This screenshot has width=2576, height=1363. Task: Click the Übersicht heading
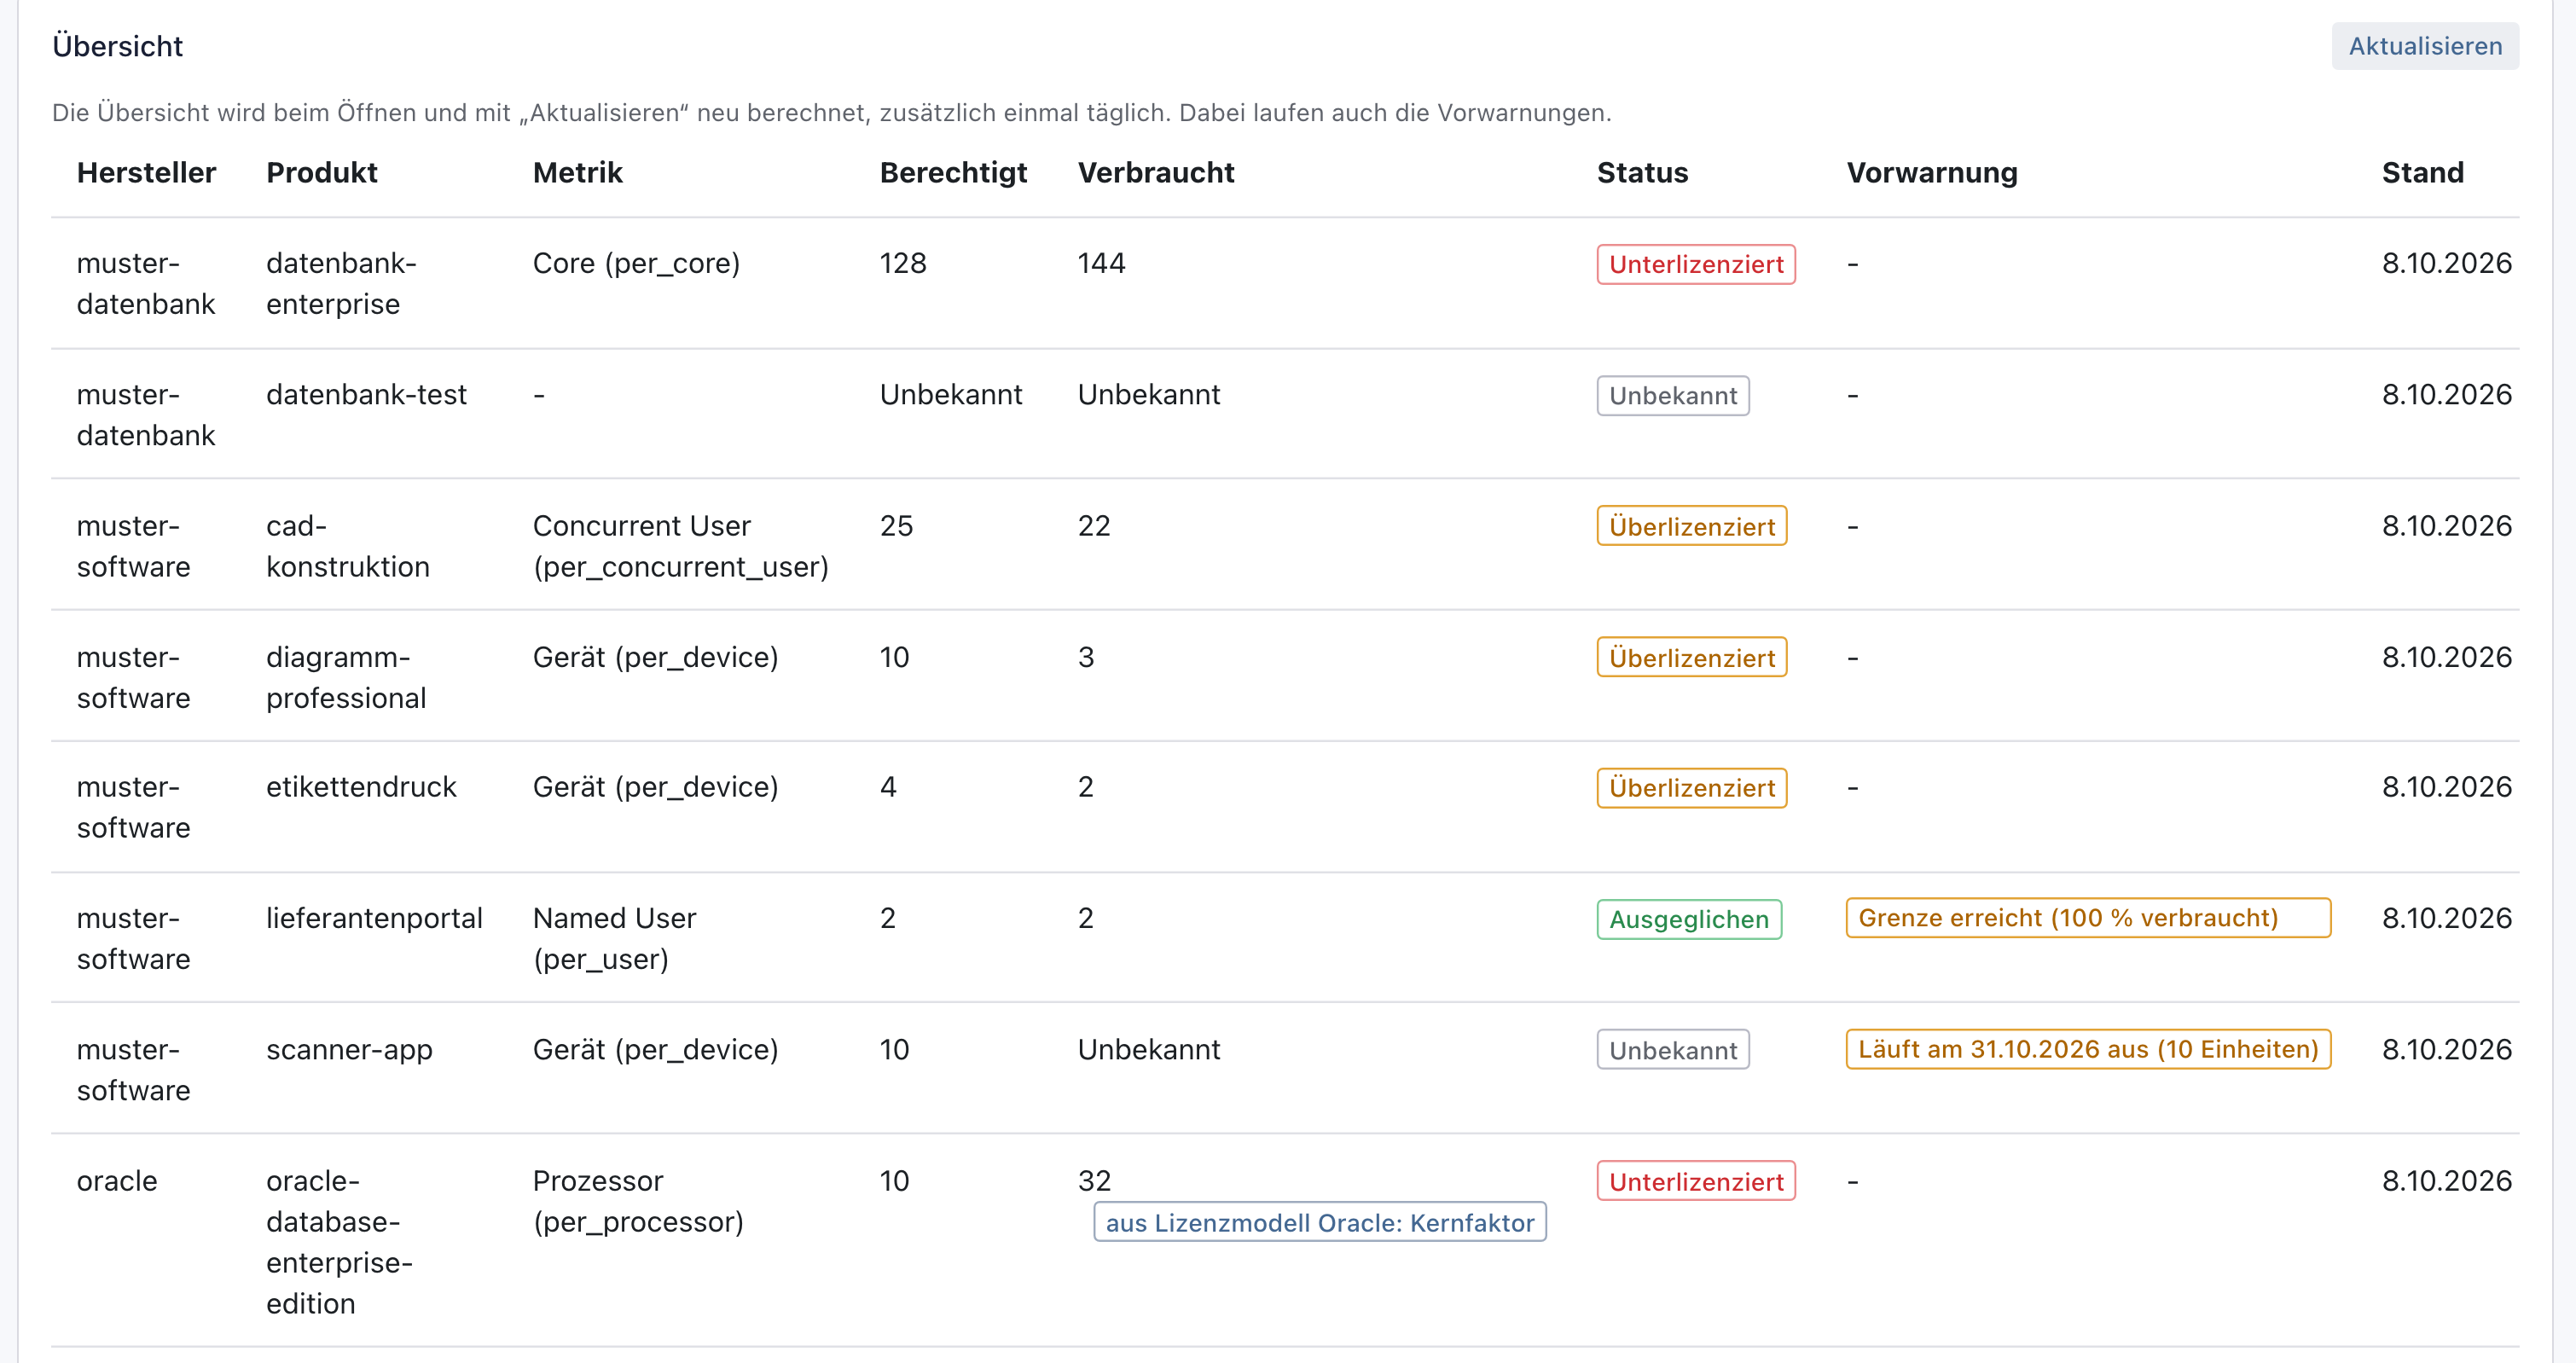(x=117, y=46)
